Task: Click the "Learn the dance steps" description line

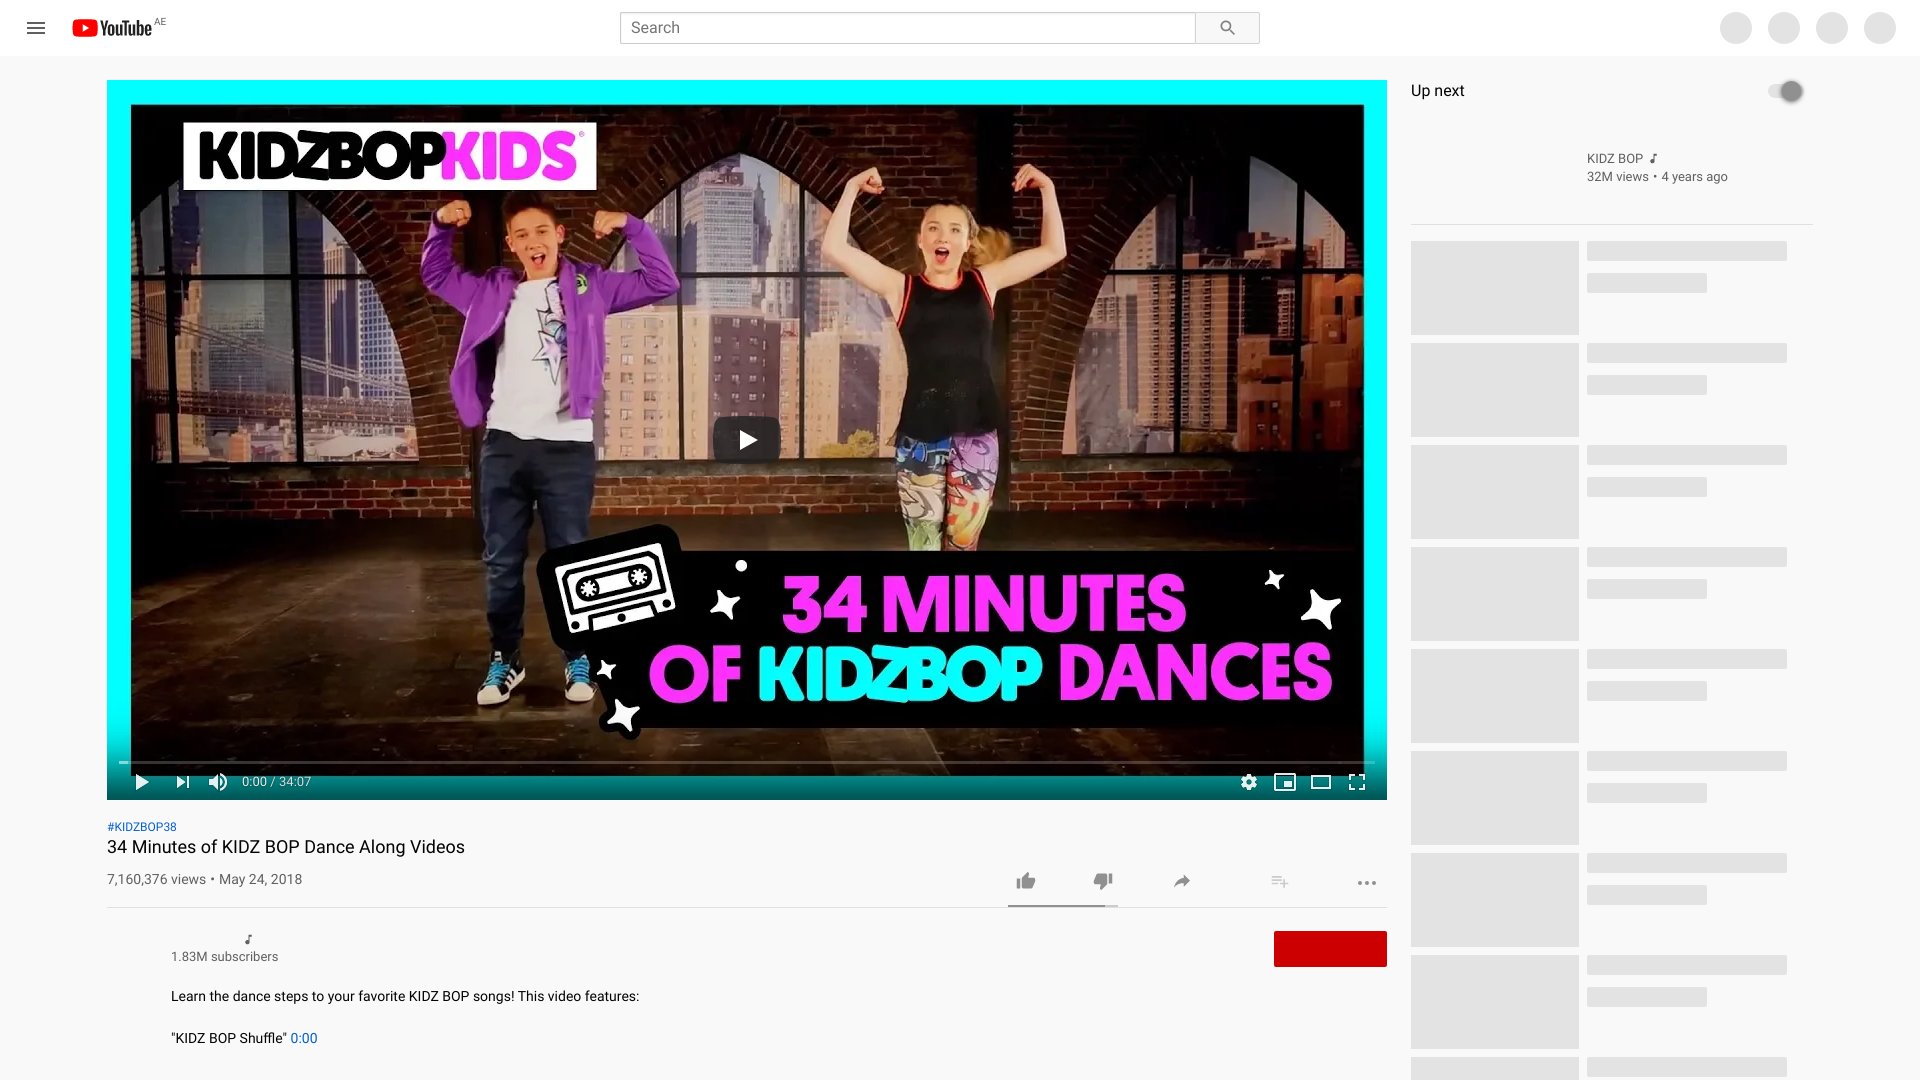Action: point(405,996)
